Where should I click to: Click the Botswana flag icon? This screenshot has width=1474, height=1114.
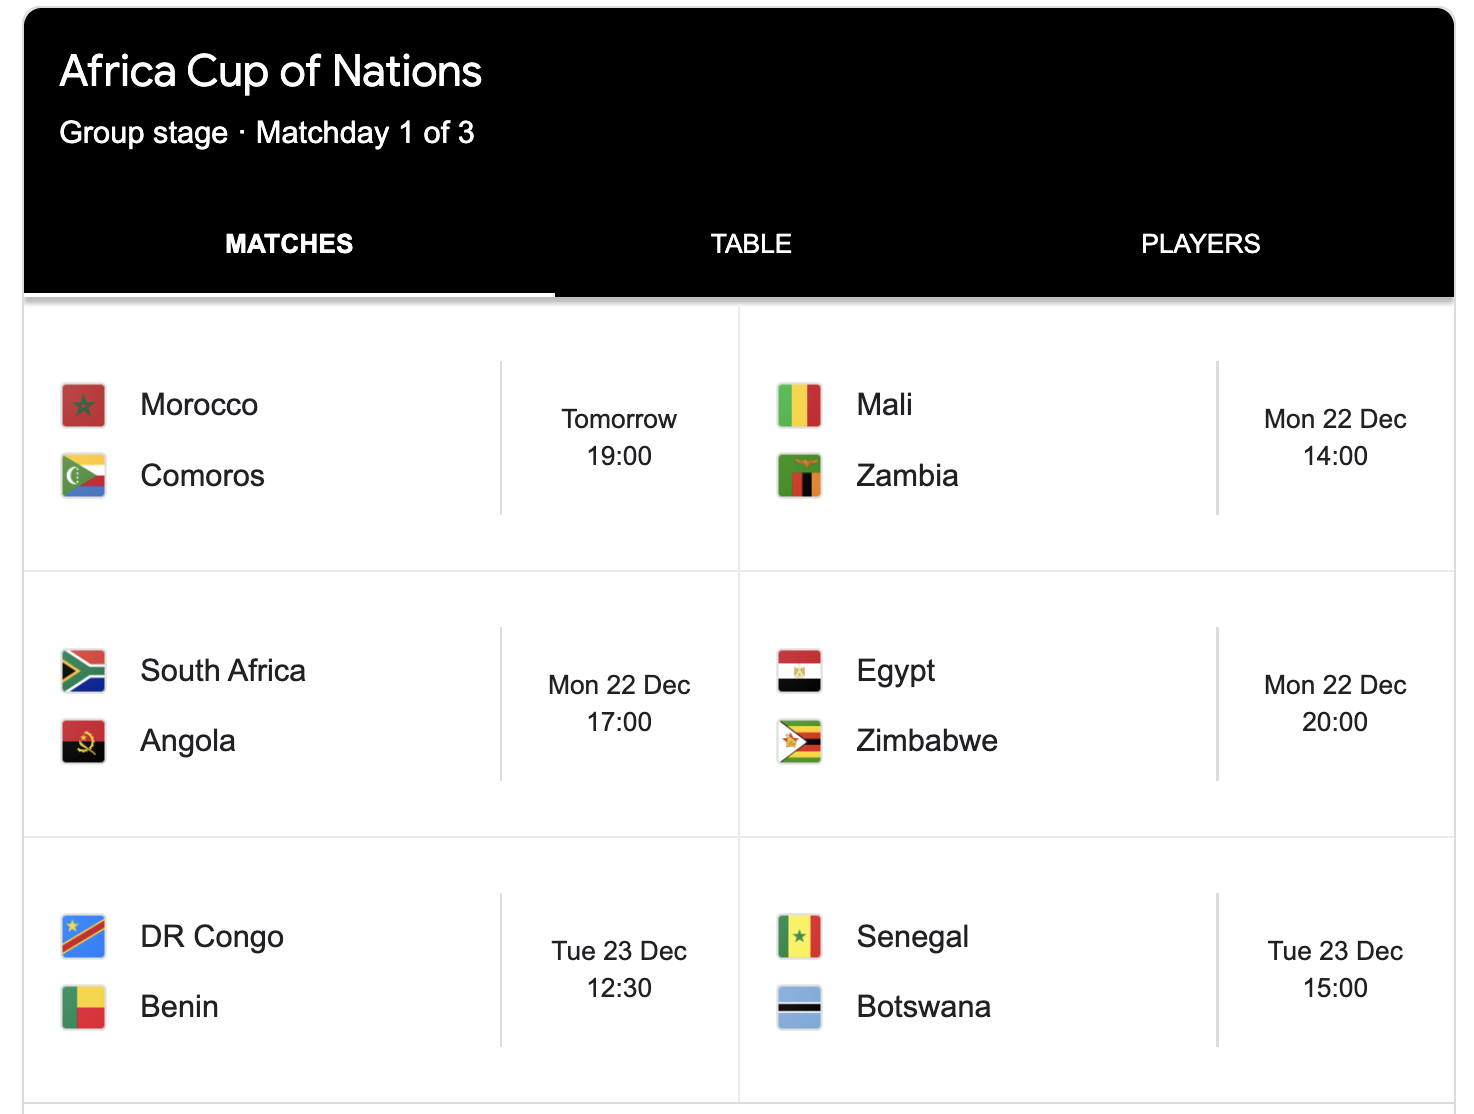tap(799, 1007)
